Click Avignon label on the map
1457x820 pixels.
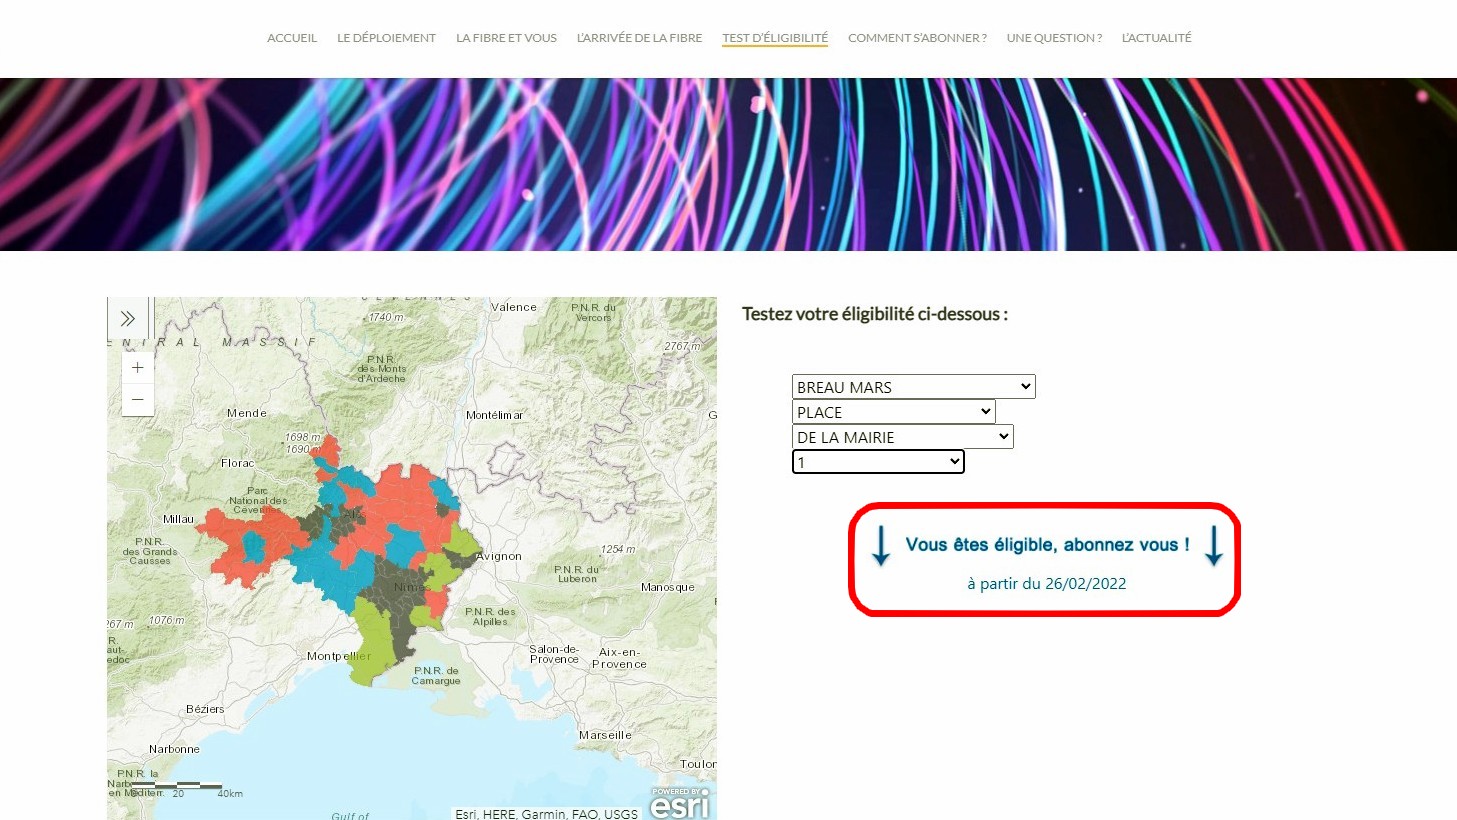pos(499,556)
